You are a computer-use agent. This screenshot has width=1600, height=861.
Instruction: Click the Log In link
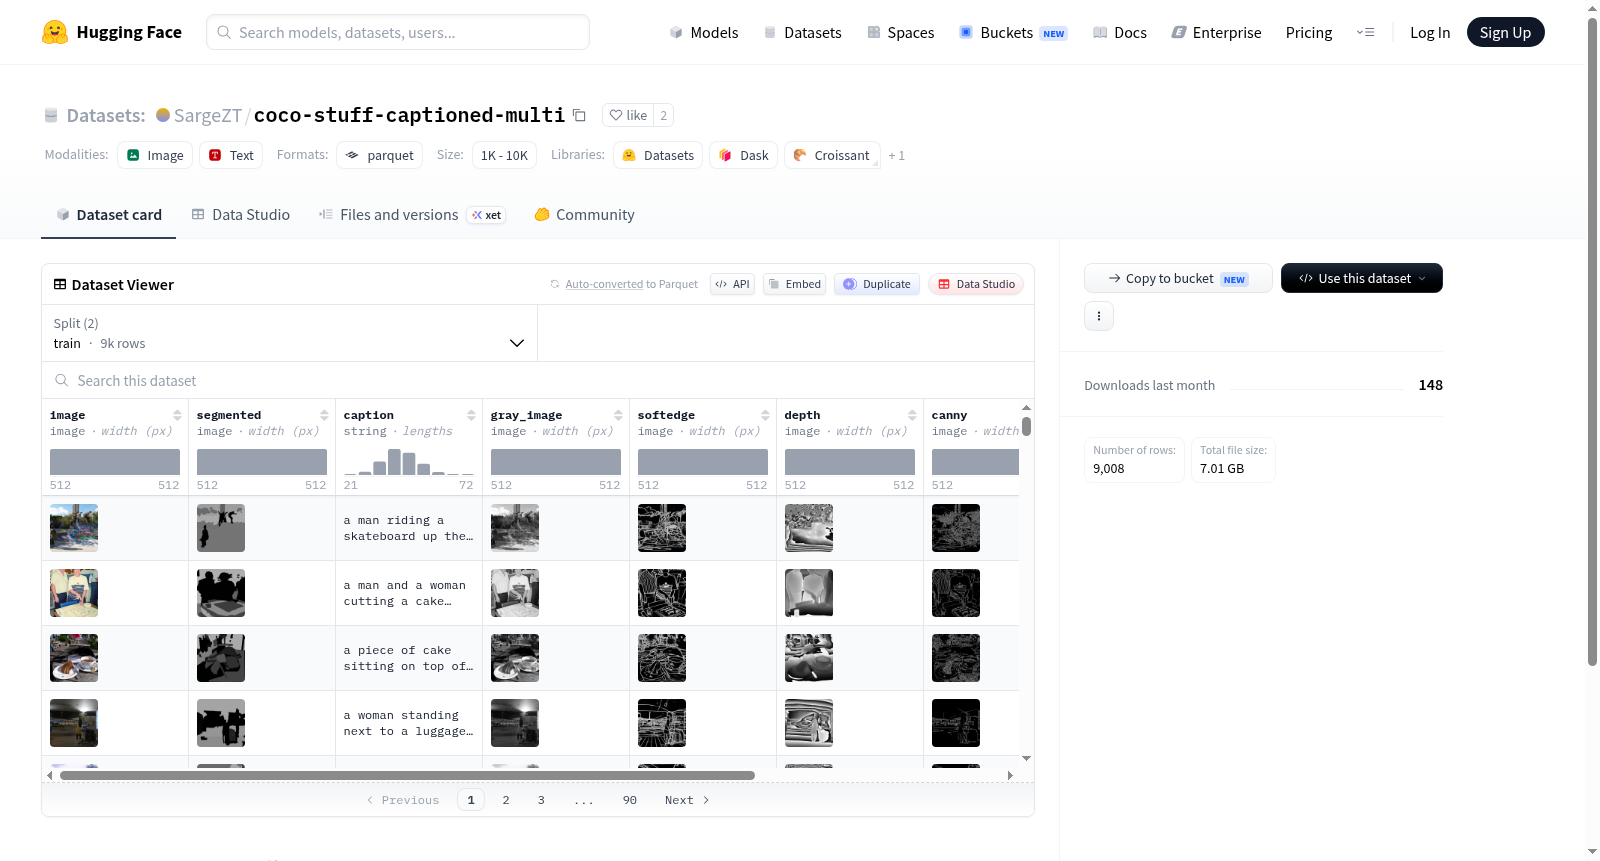click(1430, 32)
